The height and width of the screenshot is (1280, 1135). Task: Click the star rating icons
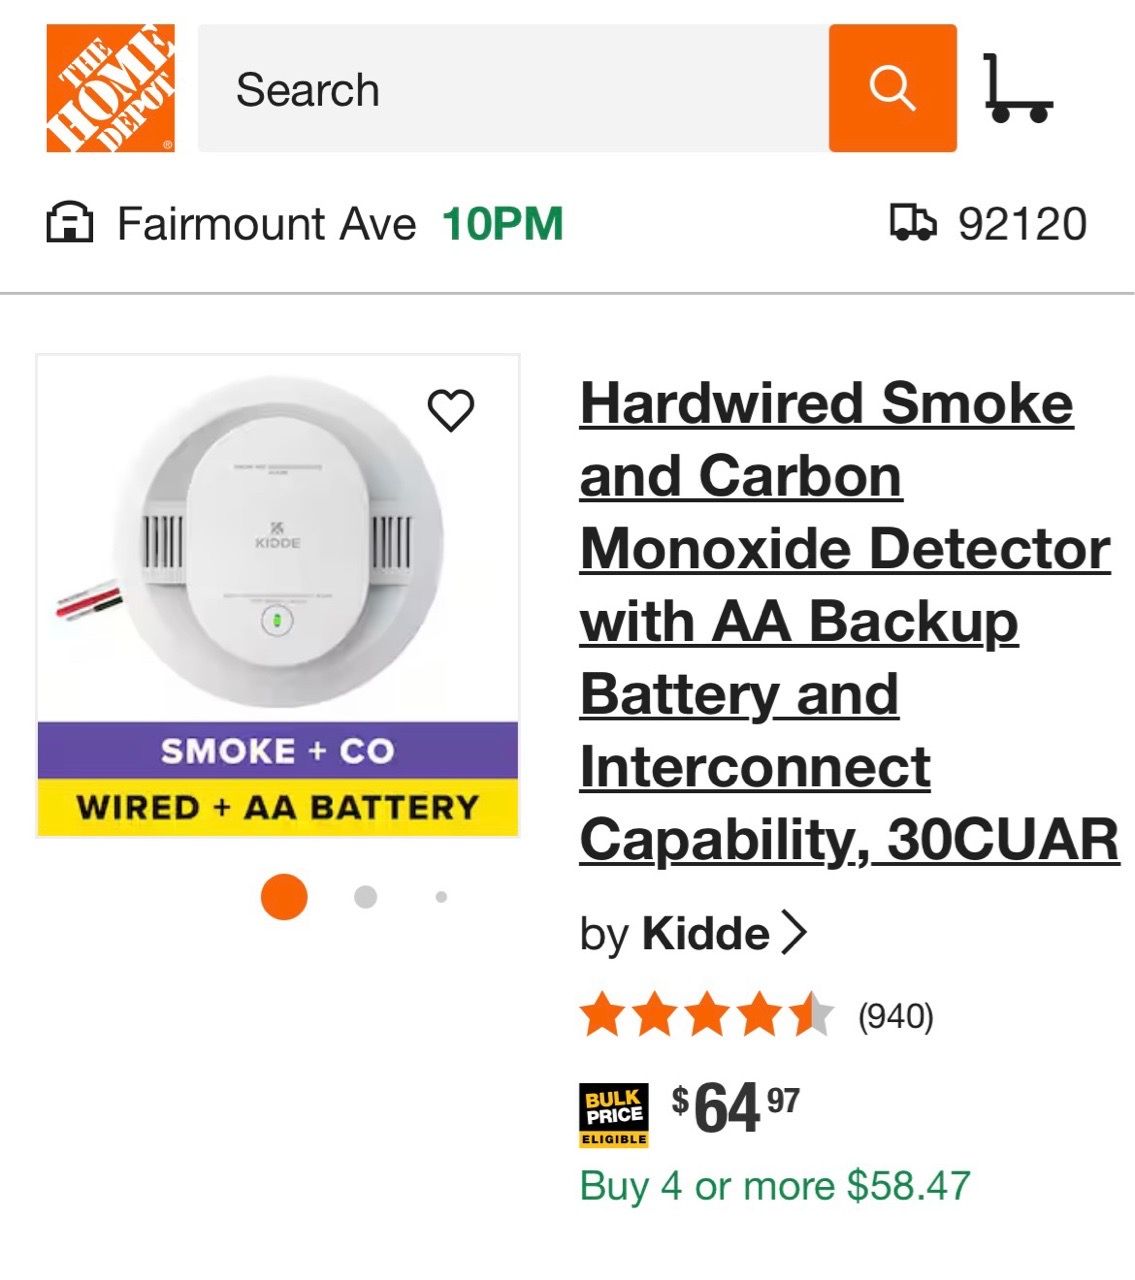[x=707, y=1016]
